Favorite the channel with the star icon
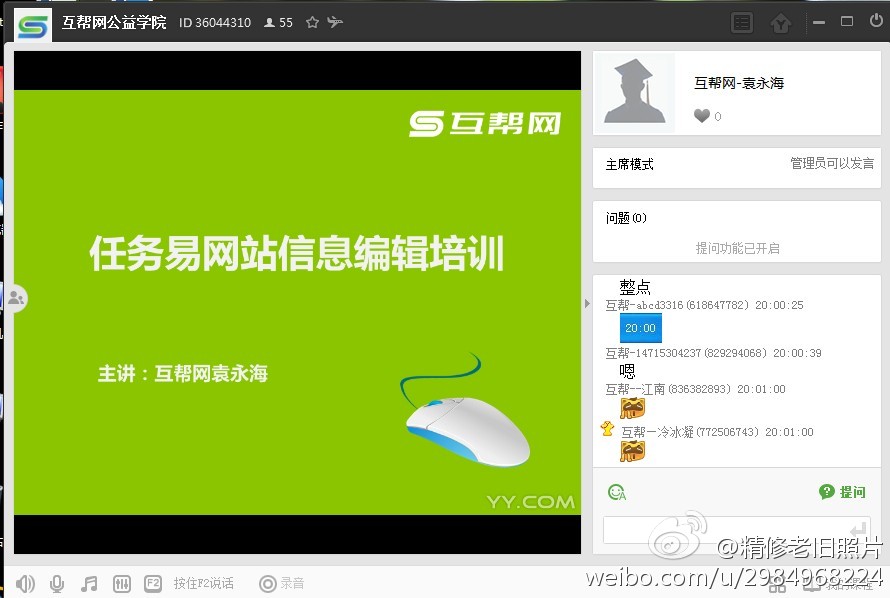 (312, 23)
